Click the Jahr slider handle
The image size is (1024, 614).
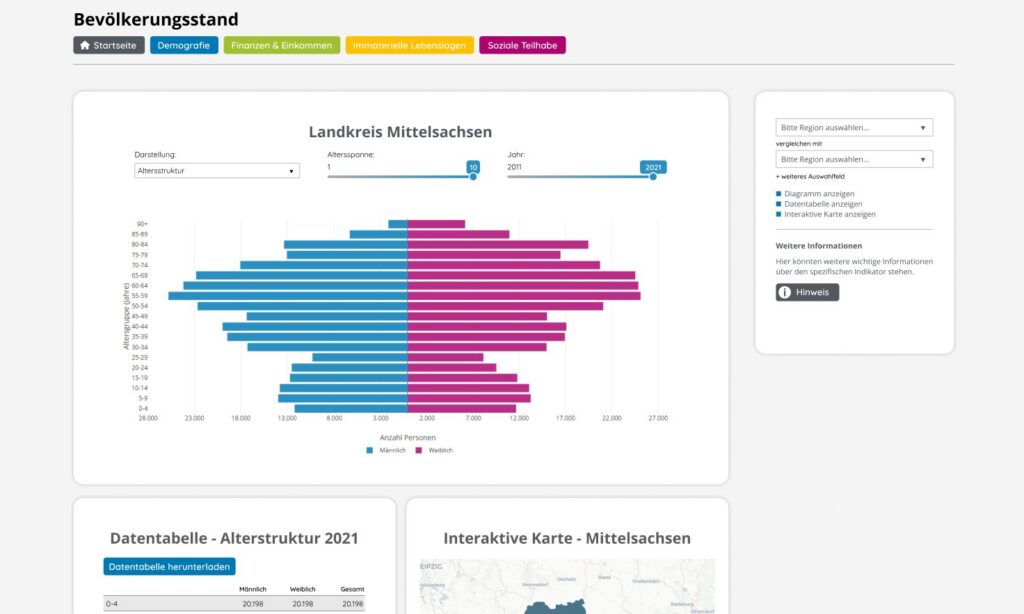(x=652, y=176)
